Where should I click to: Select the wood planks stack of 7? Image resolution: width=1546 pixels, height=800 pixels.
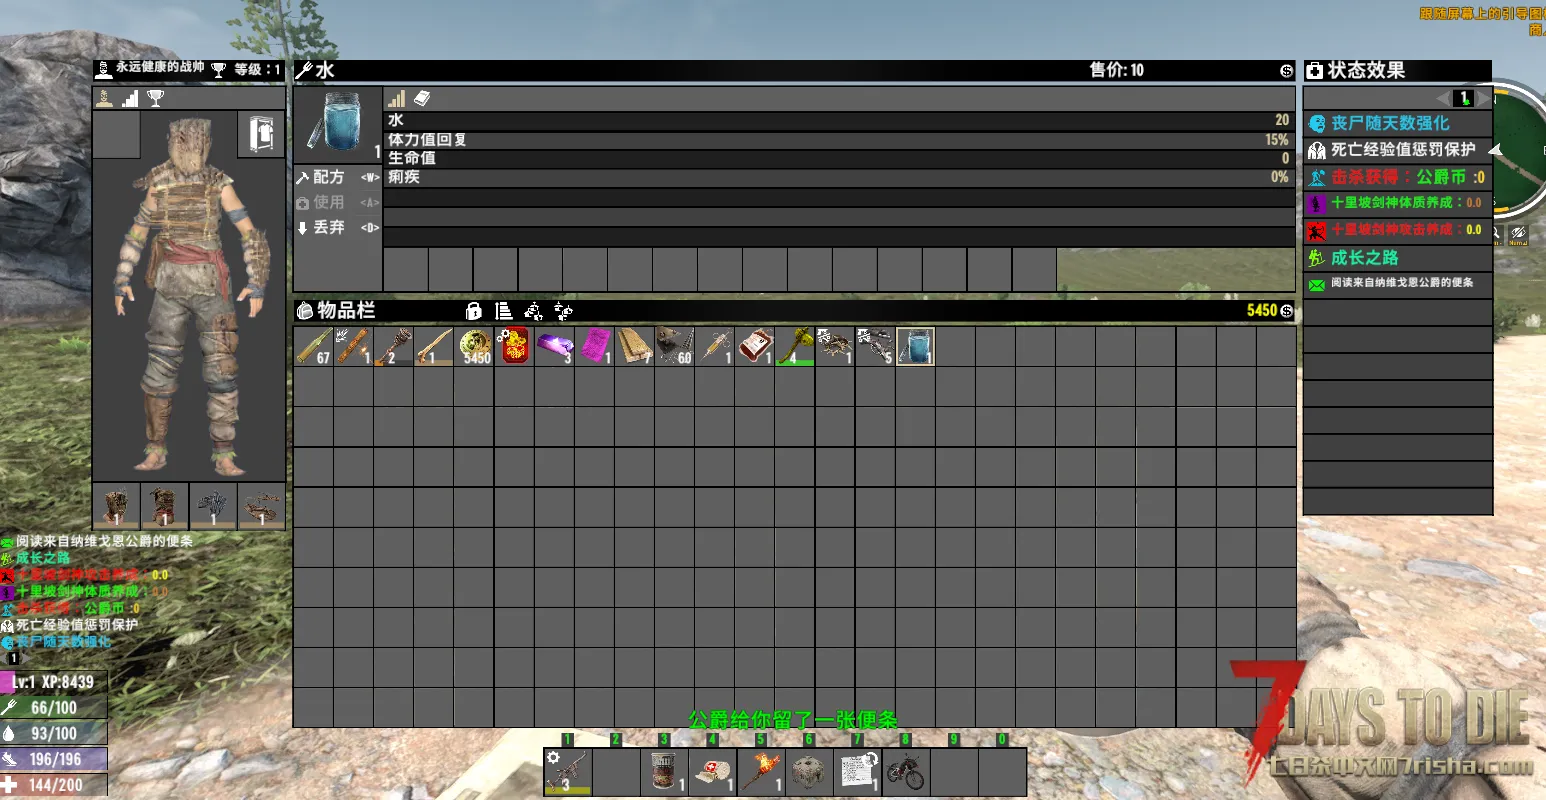(634, 347)
